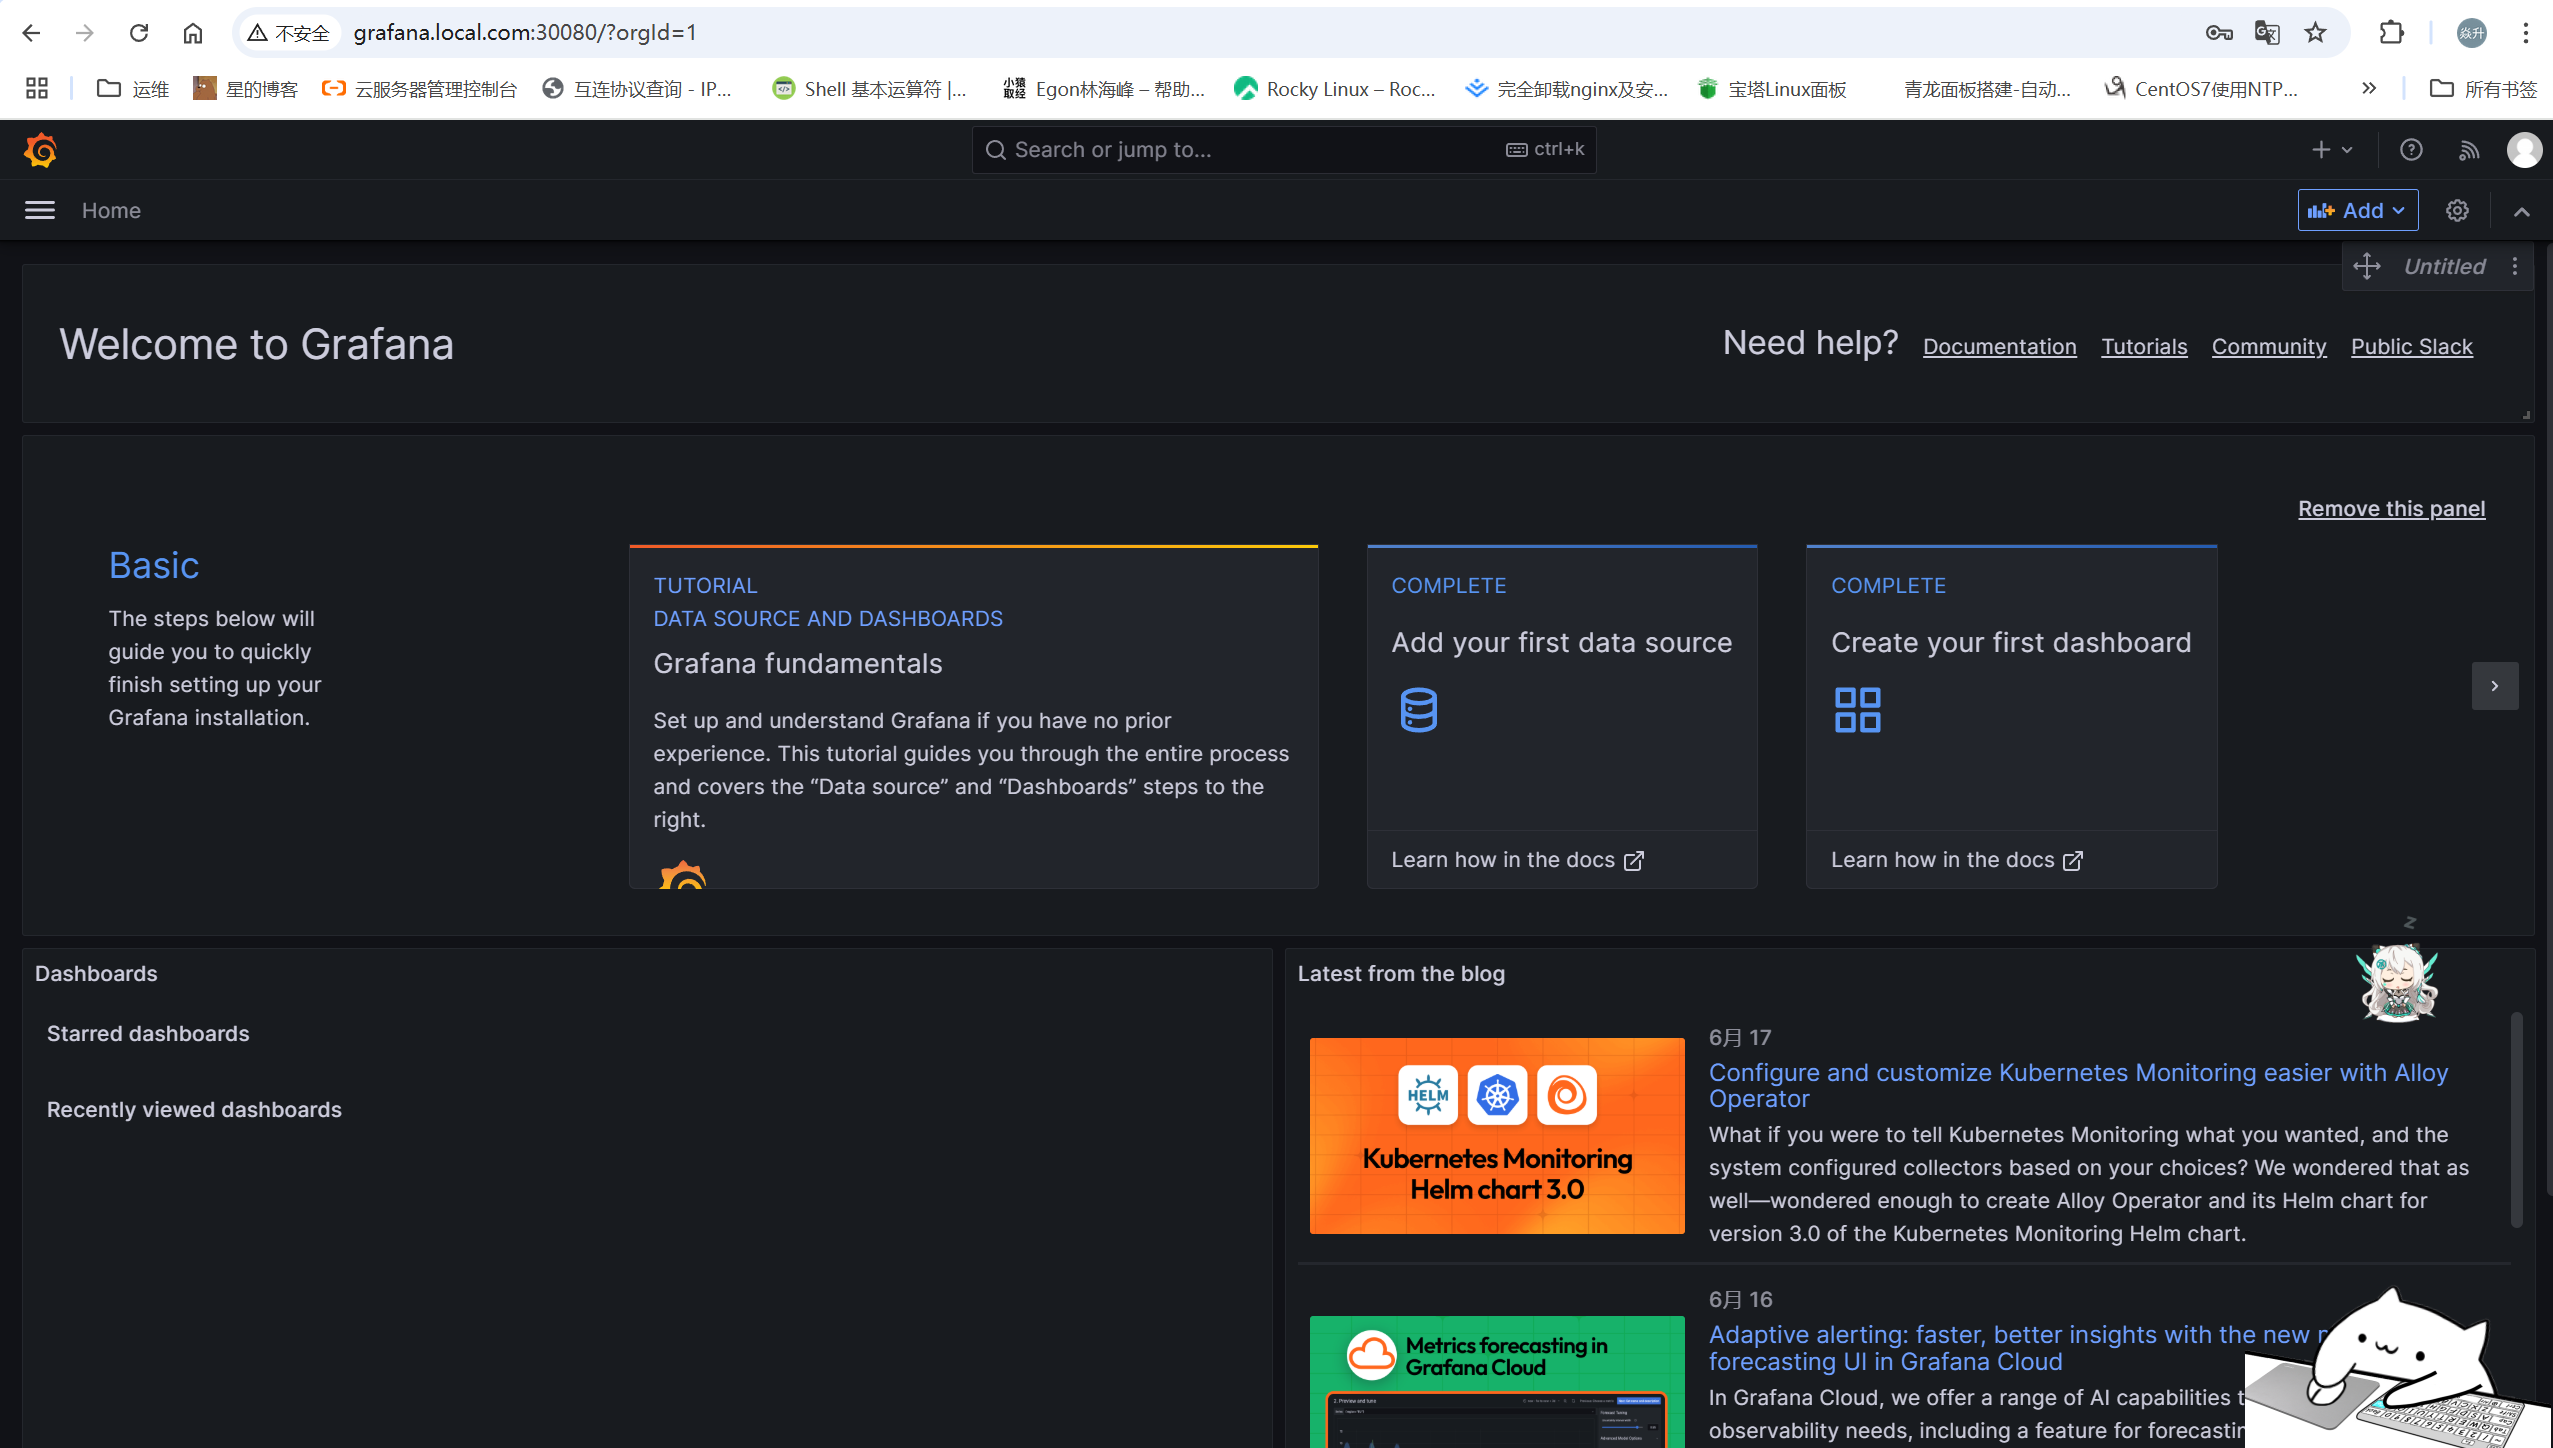2553x1448 pixels.
Task: Click the address bar URL
Action: 525,33
